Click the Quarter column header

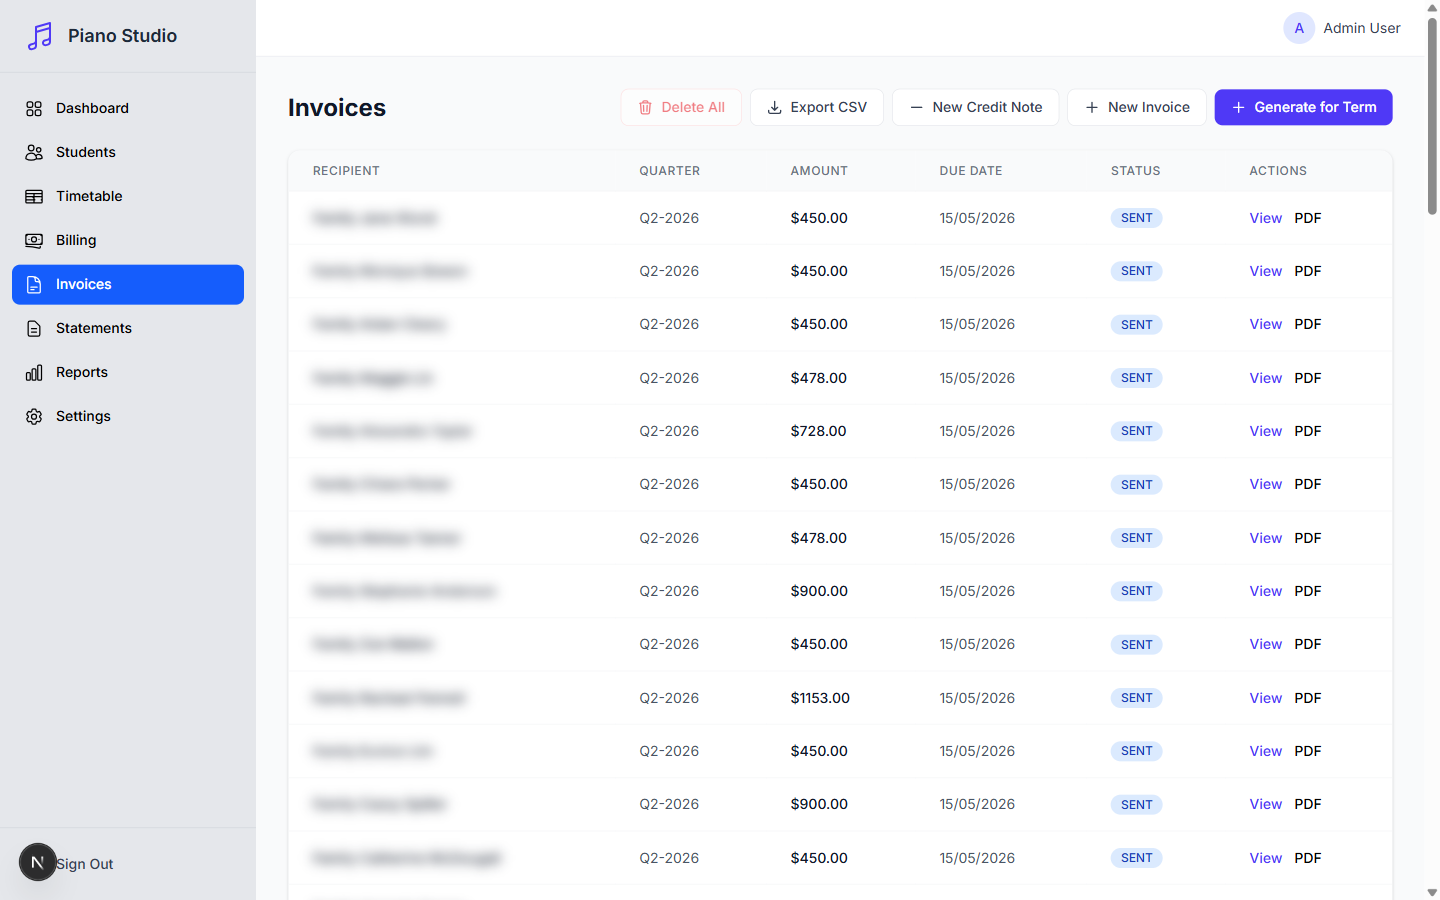click(670, 171)
